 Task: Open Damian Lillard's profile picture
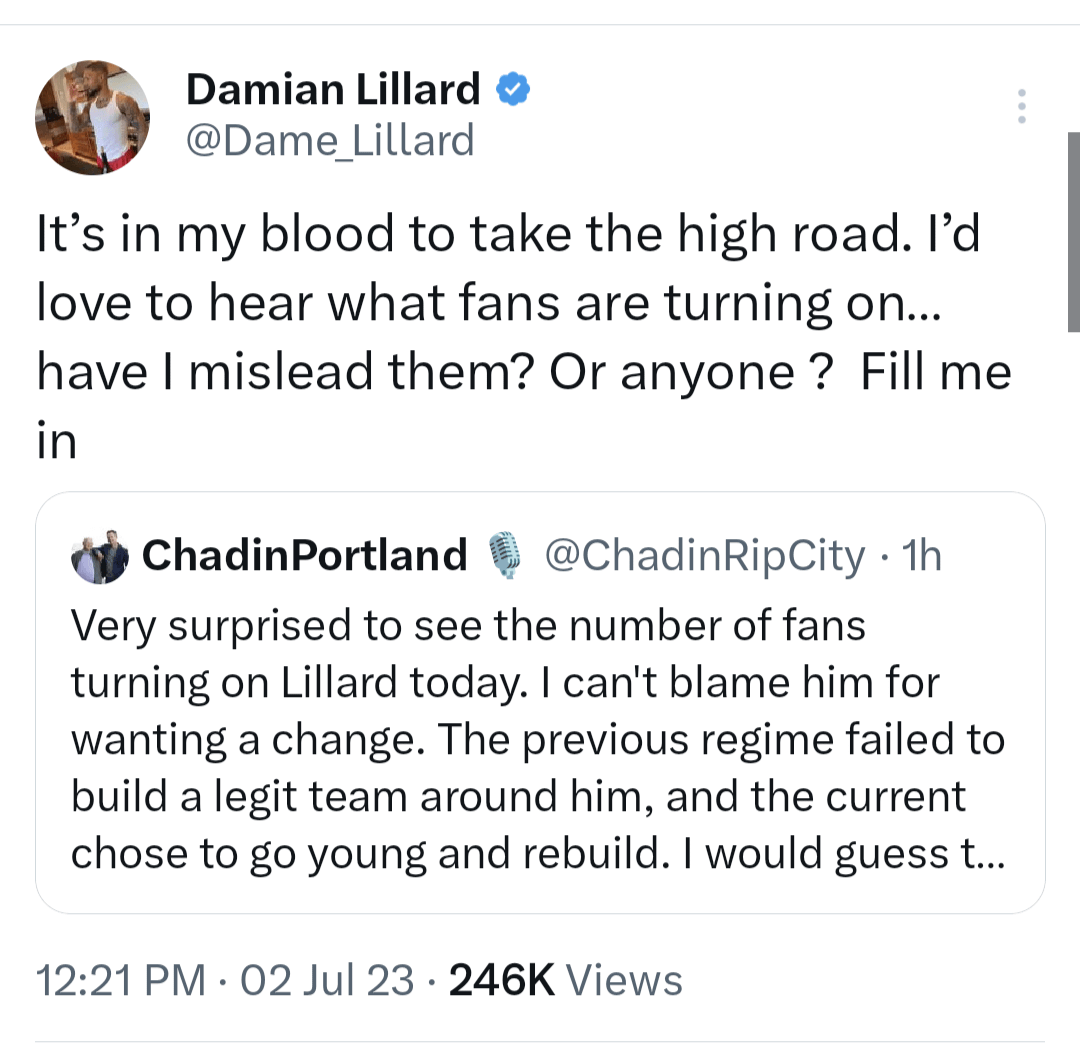(92, 117)
